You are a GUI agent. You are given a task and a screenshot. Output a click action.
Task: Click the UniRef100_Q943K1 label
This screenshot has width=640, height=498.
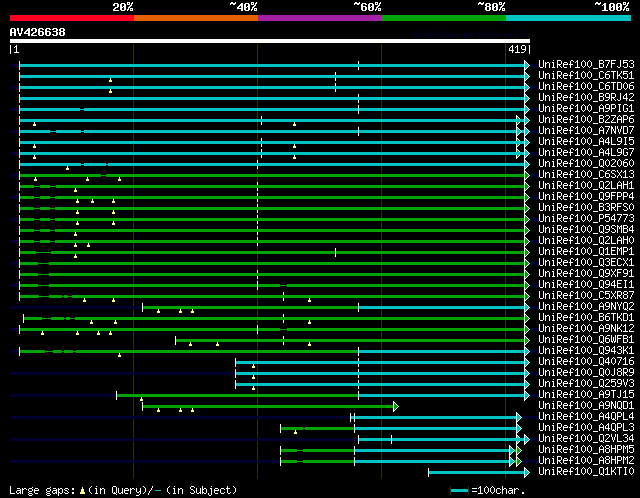pyautogui.click(x=586, y=351)
